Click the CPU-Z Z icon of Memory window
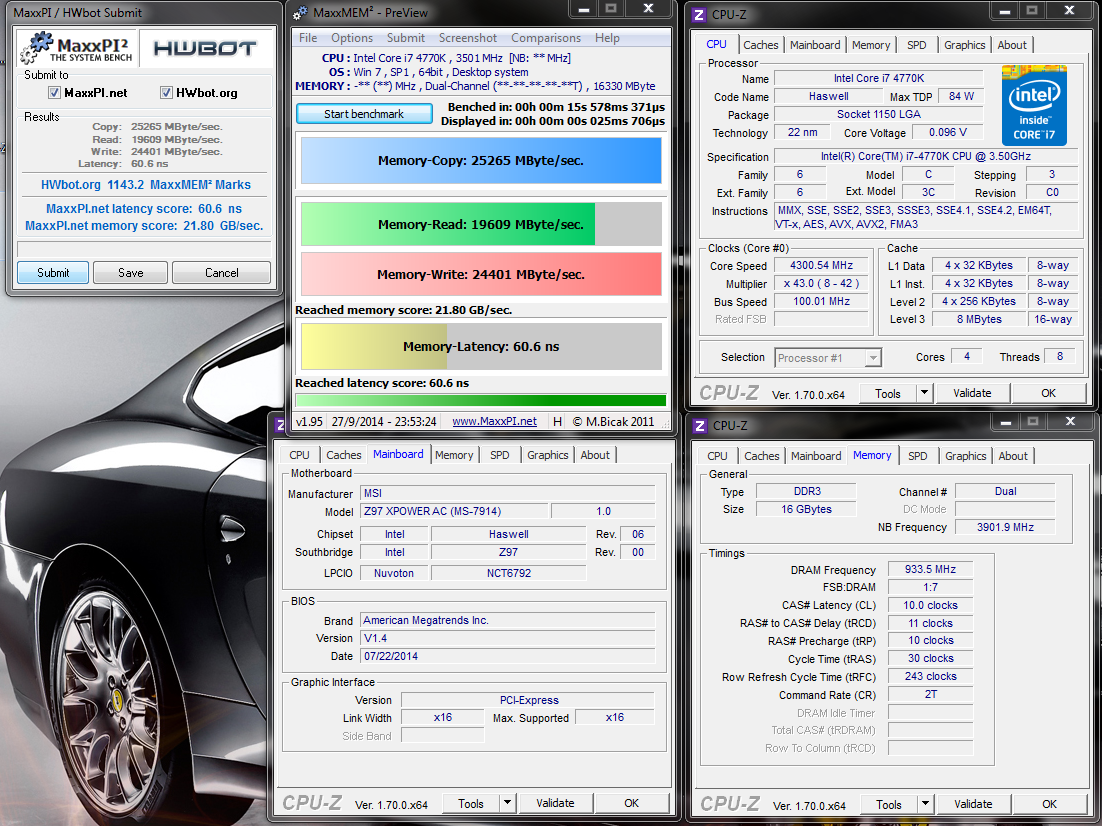The height and width of the screenshot is (826, 1102). coord(700,426)
